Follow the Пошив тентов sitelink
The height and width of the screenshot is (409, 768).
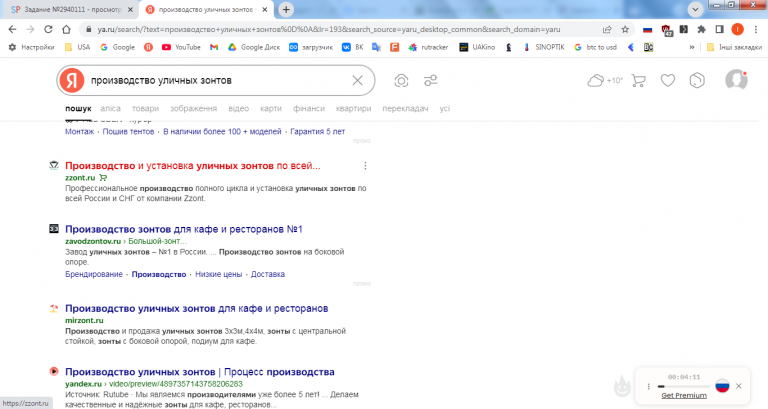tap(128, 131)
